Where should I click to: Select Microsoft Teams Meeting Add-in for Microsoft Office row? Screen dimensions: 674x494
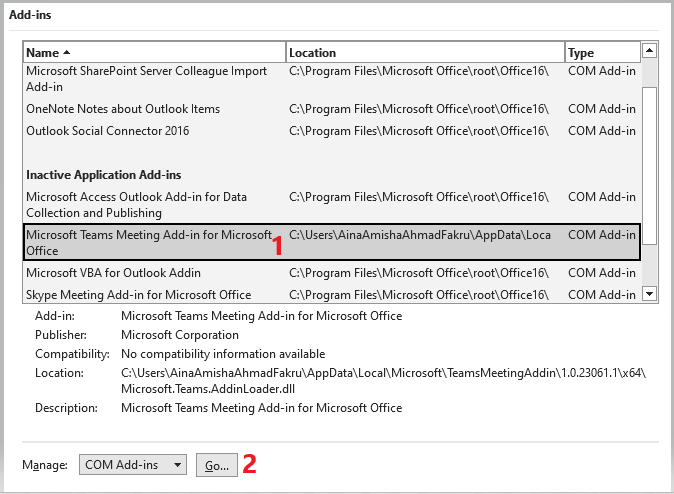pyautogui.click(x=332, y=242)
